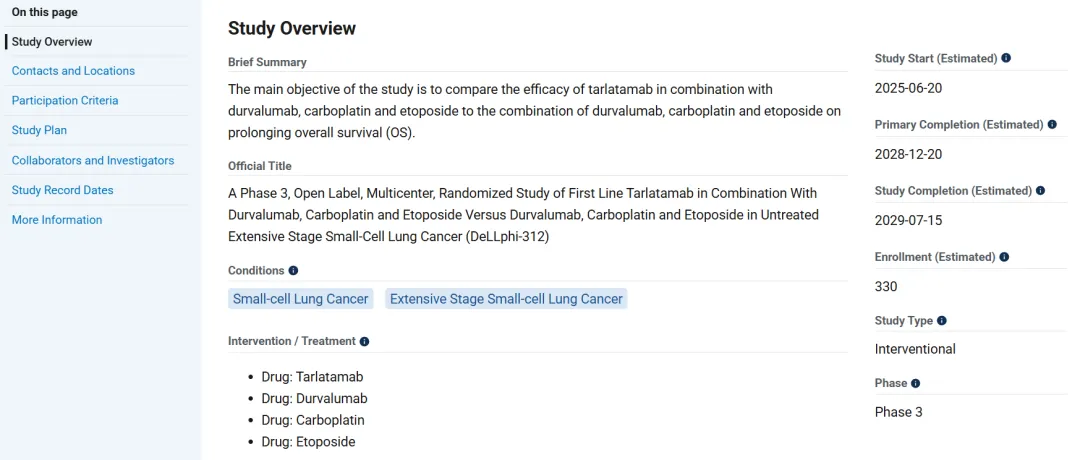
Task: Click the Enrollment (Estimated) info icon
Action: [1004, 257]
